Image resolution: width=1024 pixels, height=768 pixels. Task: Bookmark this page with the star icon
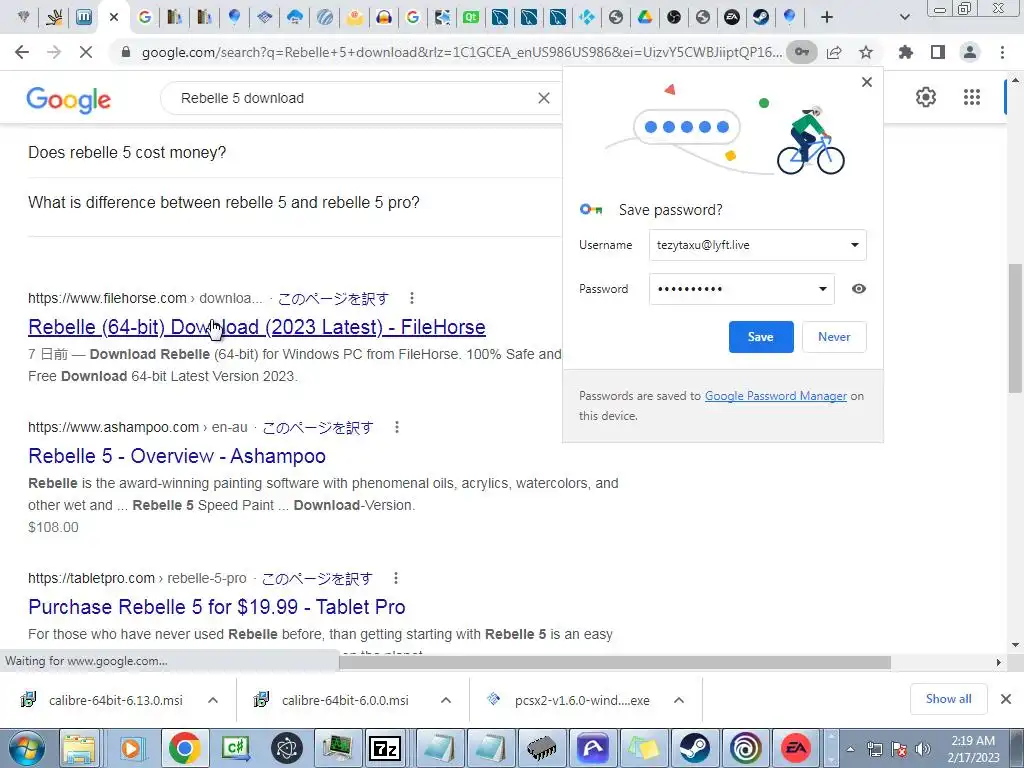(866, 52)
